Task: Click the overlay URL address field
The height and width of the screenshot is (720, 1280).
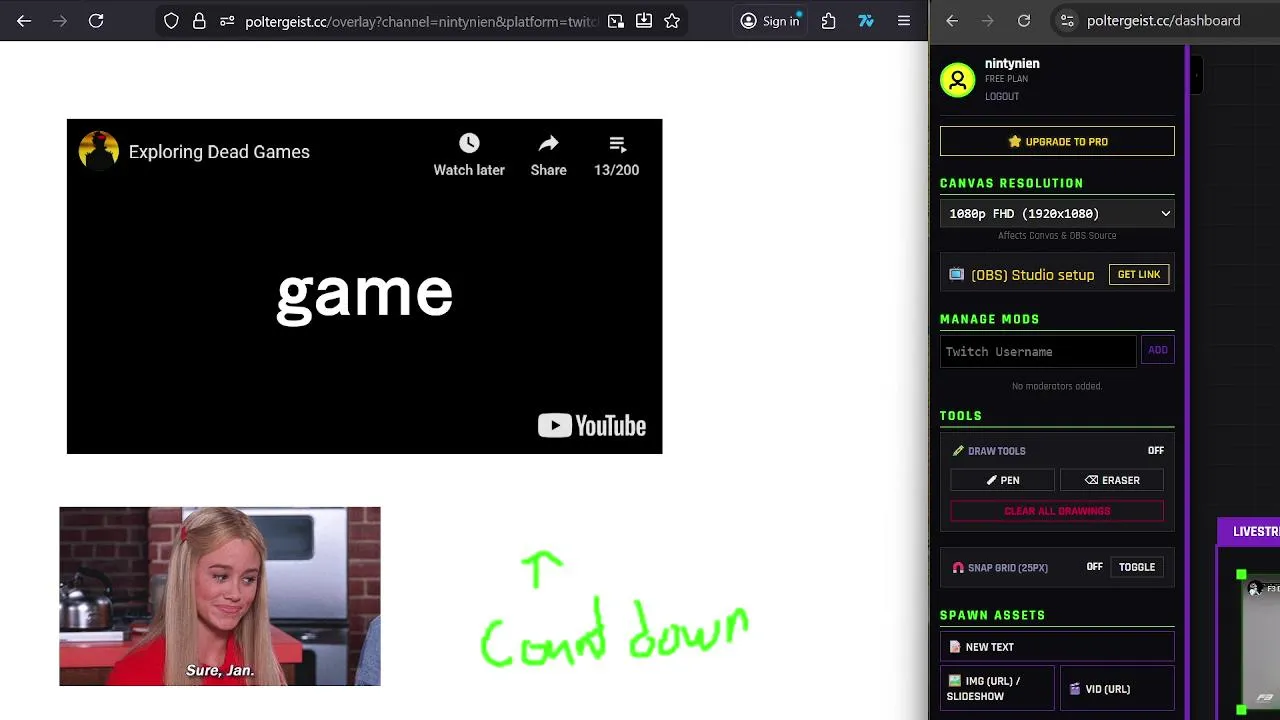Action: [x=421, y=21]
